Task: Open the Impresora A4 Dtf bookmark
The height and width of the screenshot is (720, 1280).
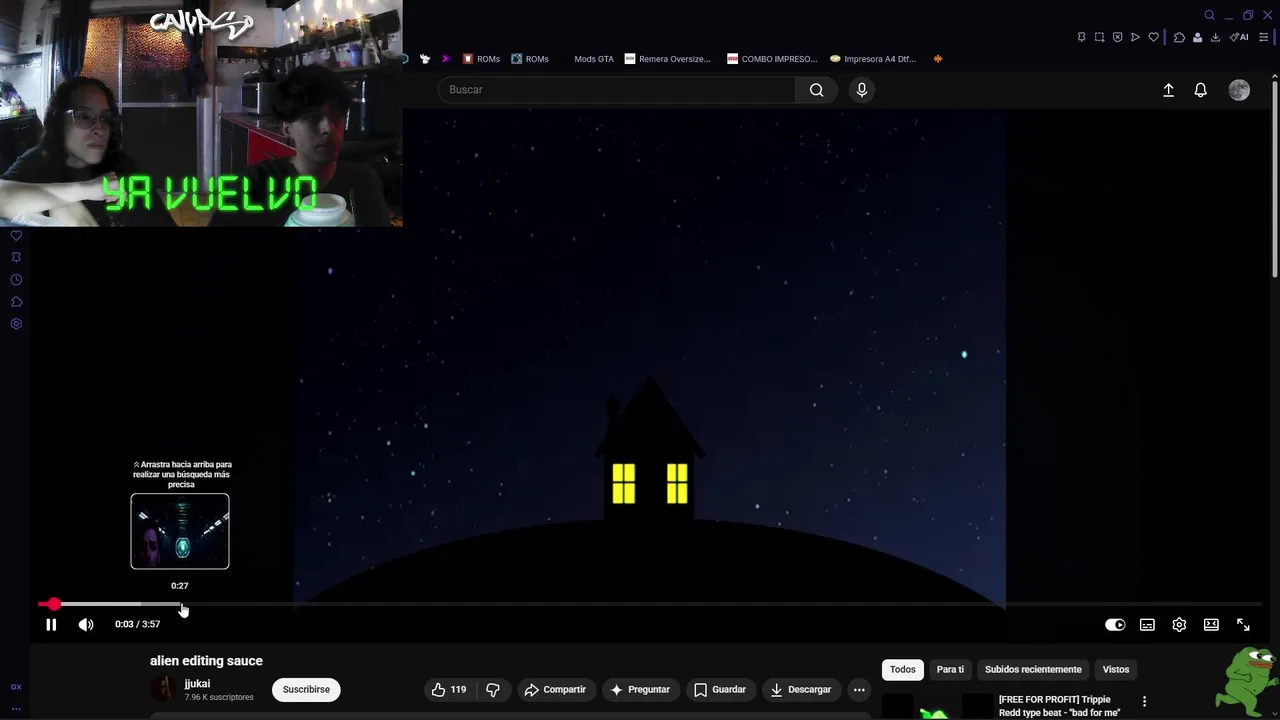Action: click(873, 59)
